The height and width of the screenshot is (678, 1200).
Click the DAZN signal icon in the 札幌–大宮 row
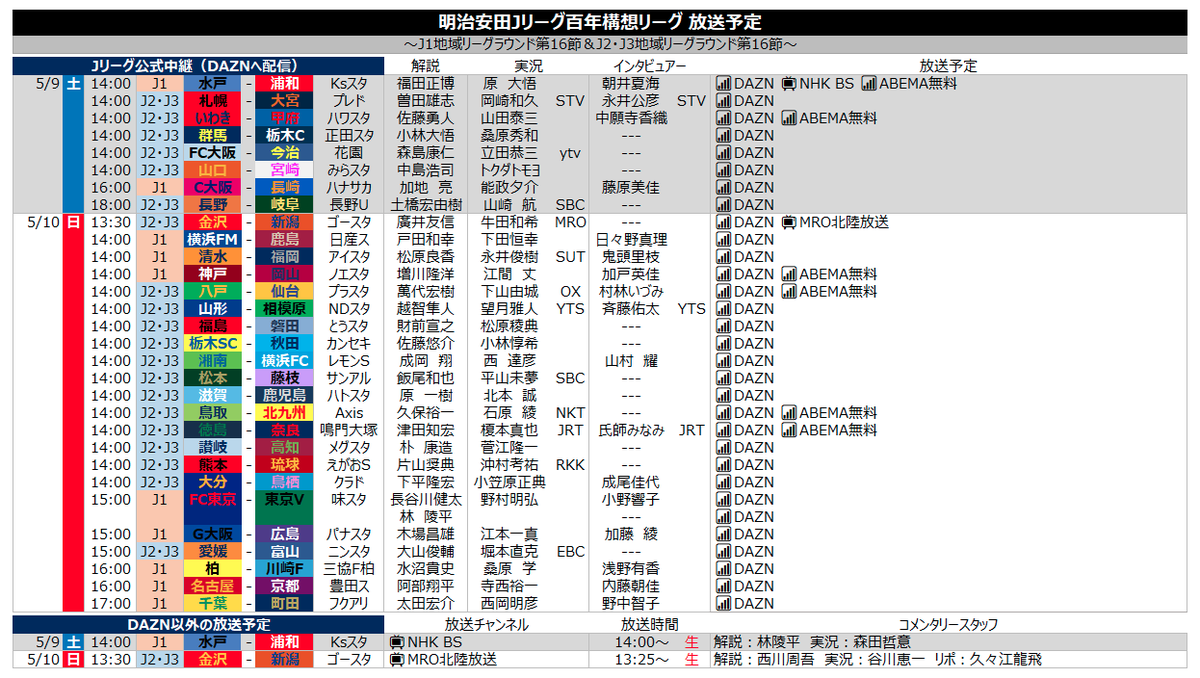(724, 101)
